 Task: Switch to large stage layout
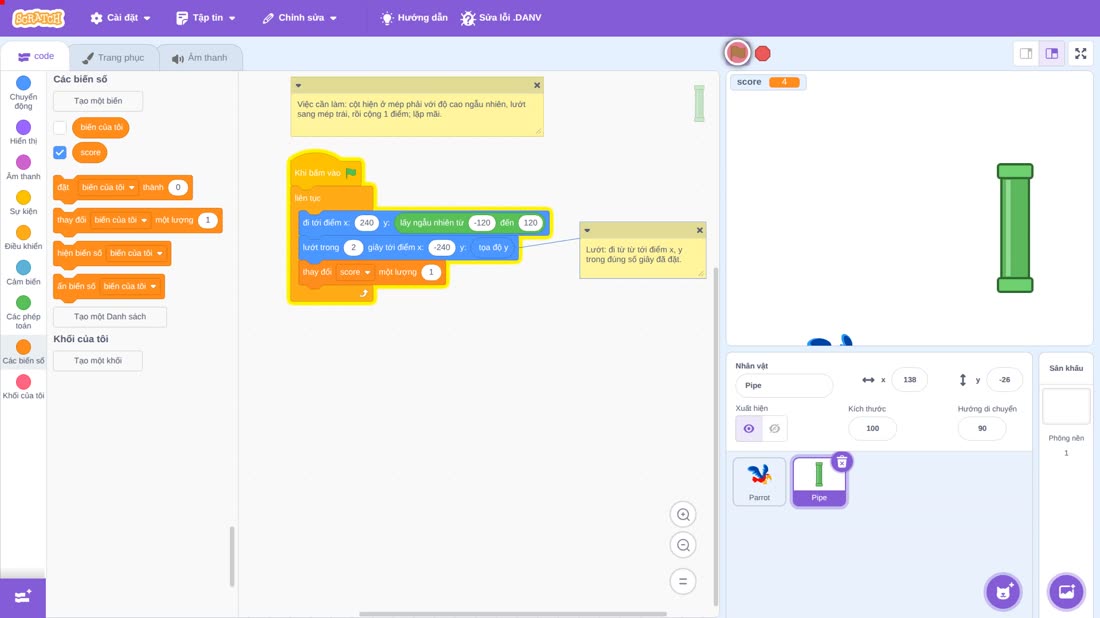[1052, 53]
